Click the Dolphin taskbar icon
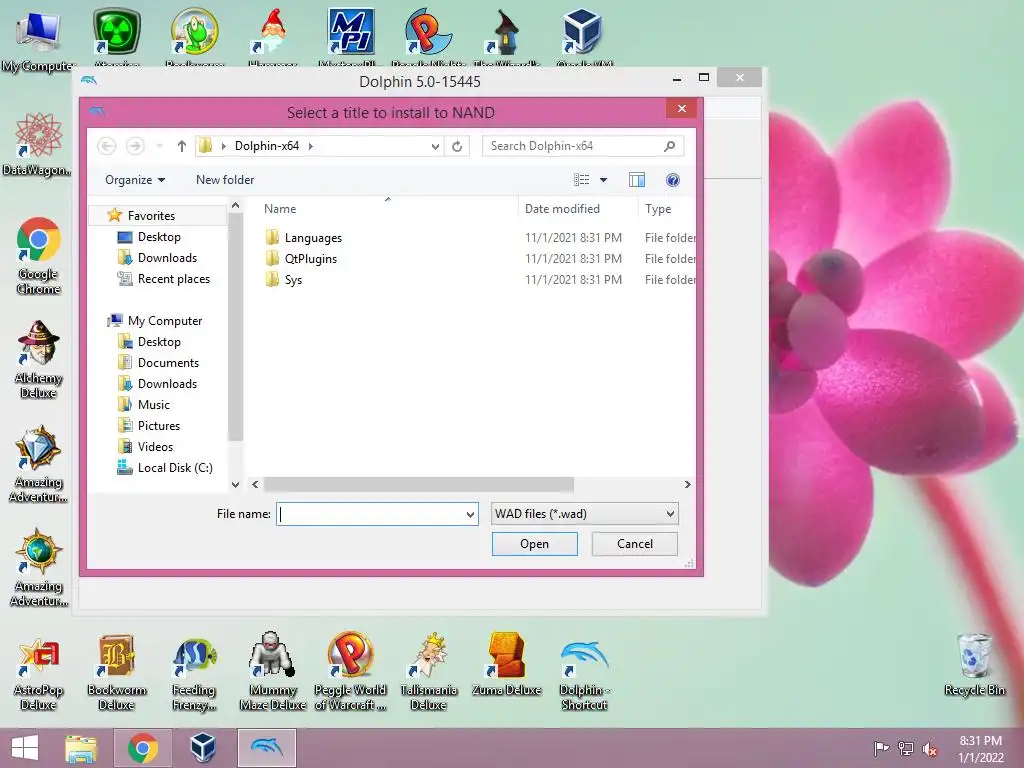The image size is (1024, 768). pos(266,748)
